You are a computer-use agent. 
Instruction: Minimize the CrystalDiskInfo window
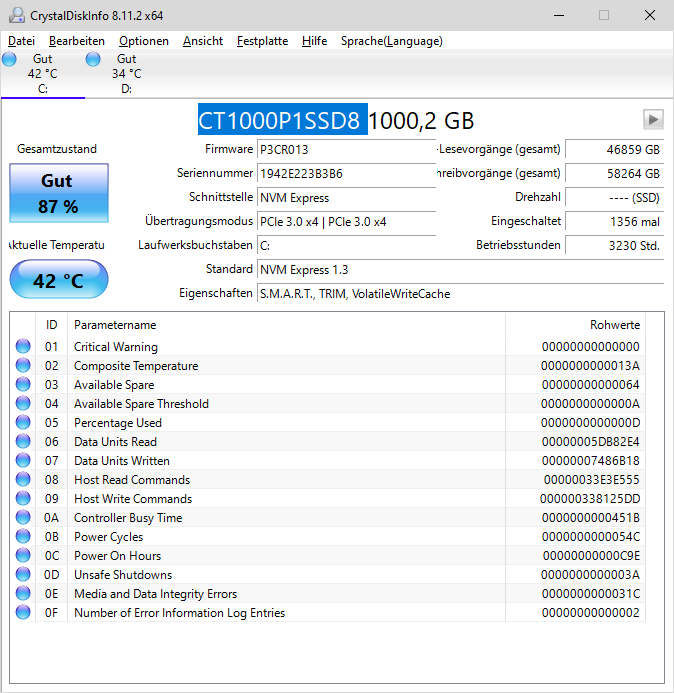click(559, 15)
